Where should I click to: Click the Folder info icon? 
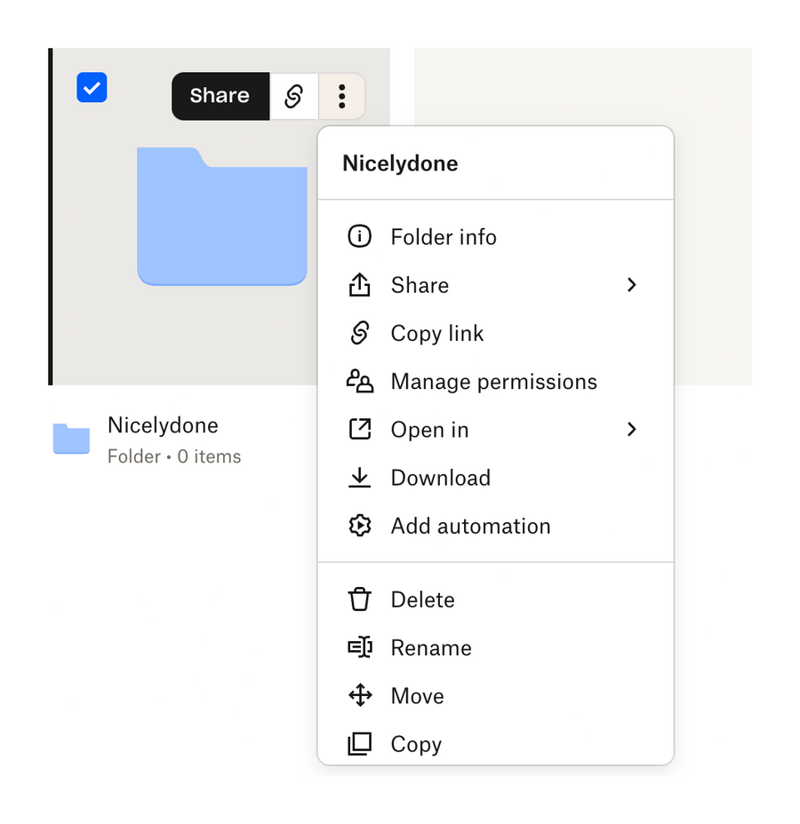pos(360,237)
